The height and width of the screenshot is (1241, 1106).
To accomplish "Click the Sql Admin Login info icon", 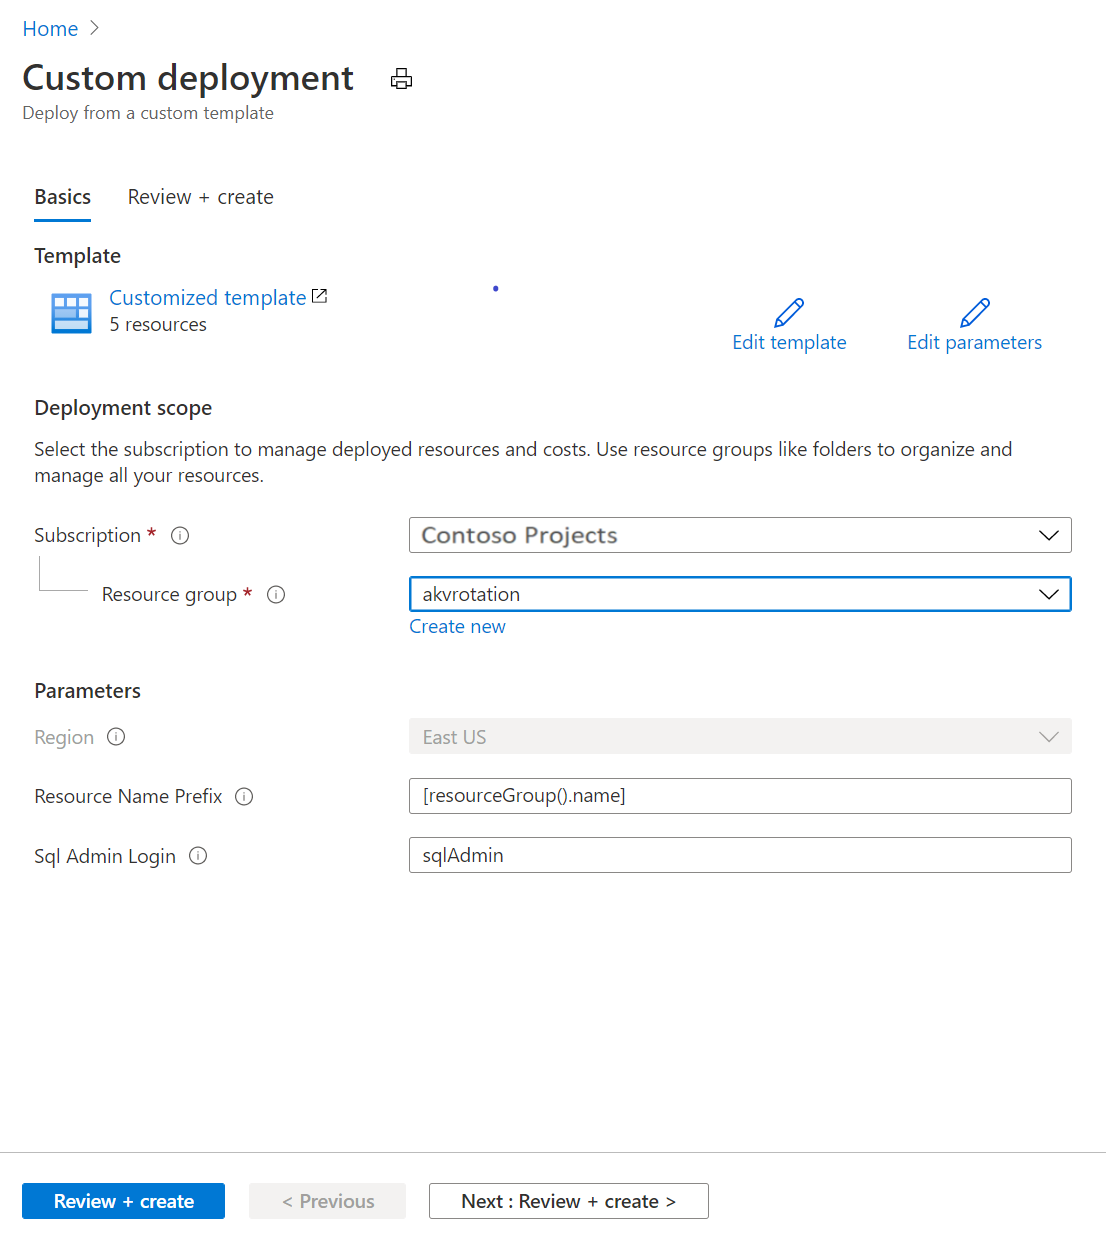I will tap(198, 856).
